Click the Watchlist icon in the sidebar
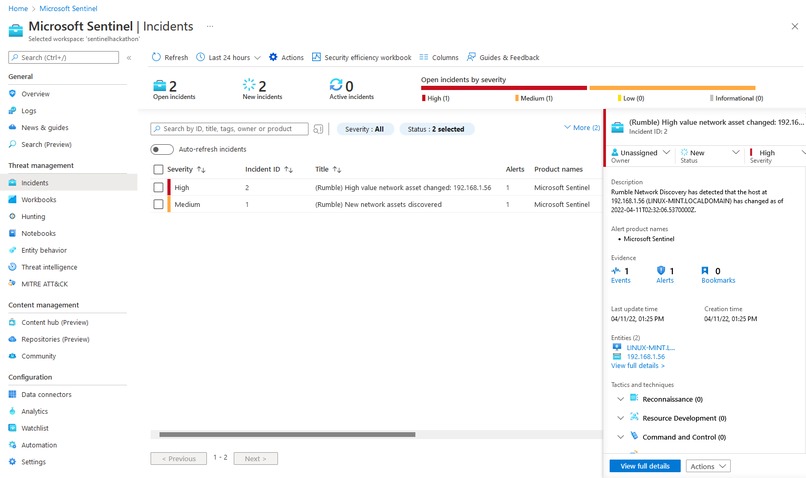The image size is (806, 478). (x=12, y=428)
